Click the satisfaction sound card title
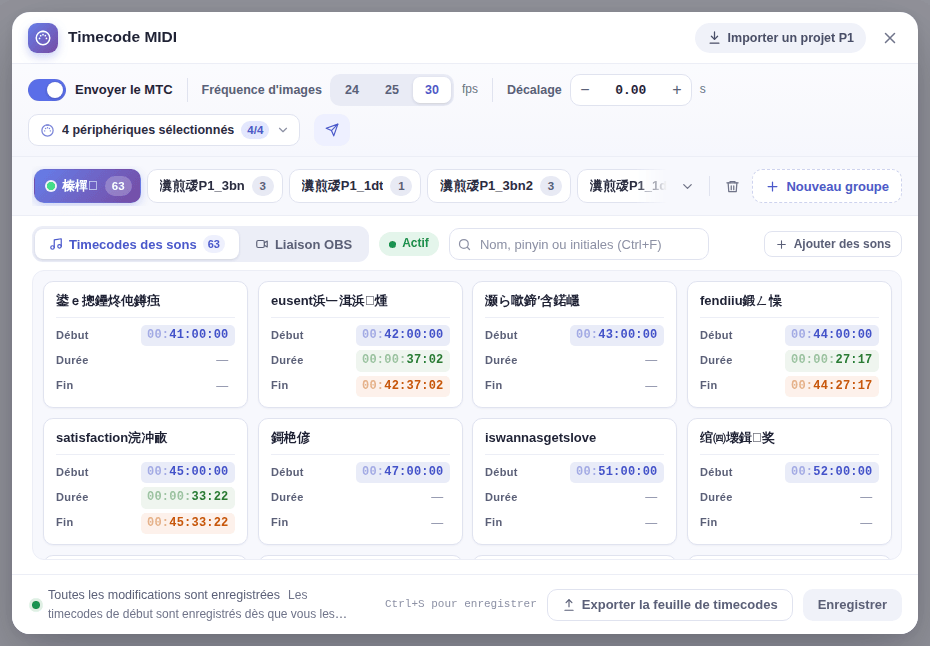This screenshot has height=646, width=930. click(x=112, y=438)
